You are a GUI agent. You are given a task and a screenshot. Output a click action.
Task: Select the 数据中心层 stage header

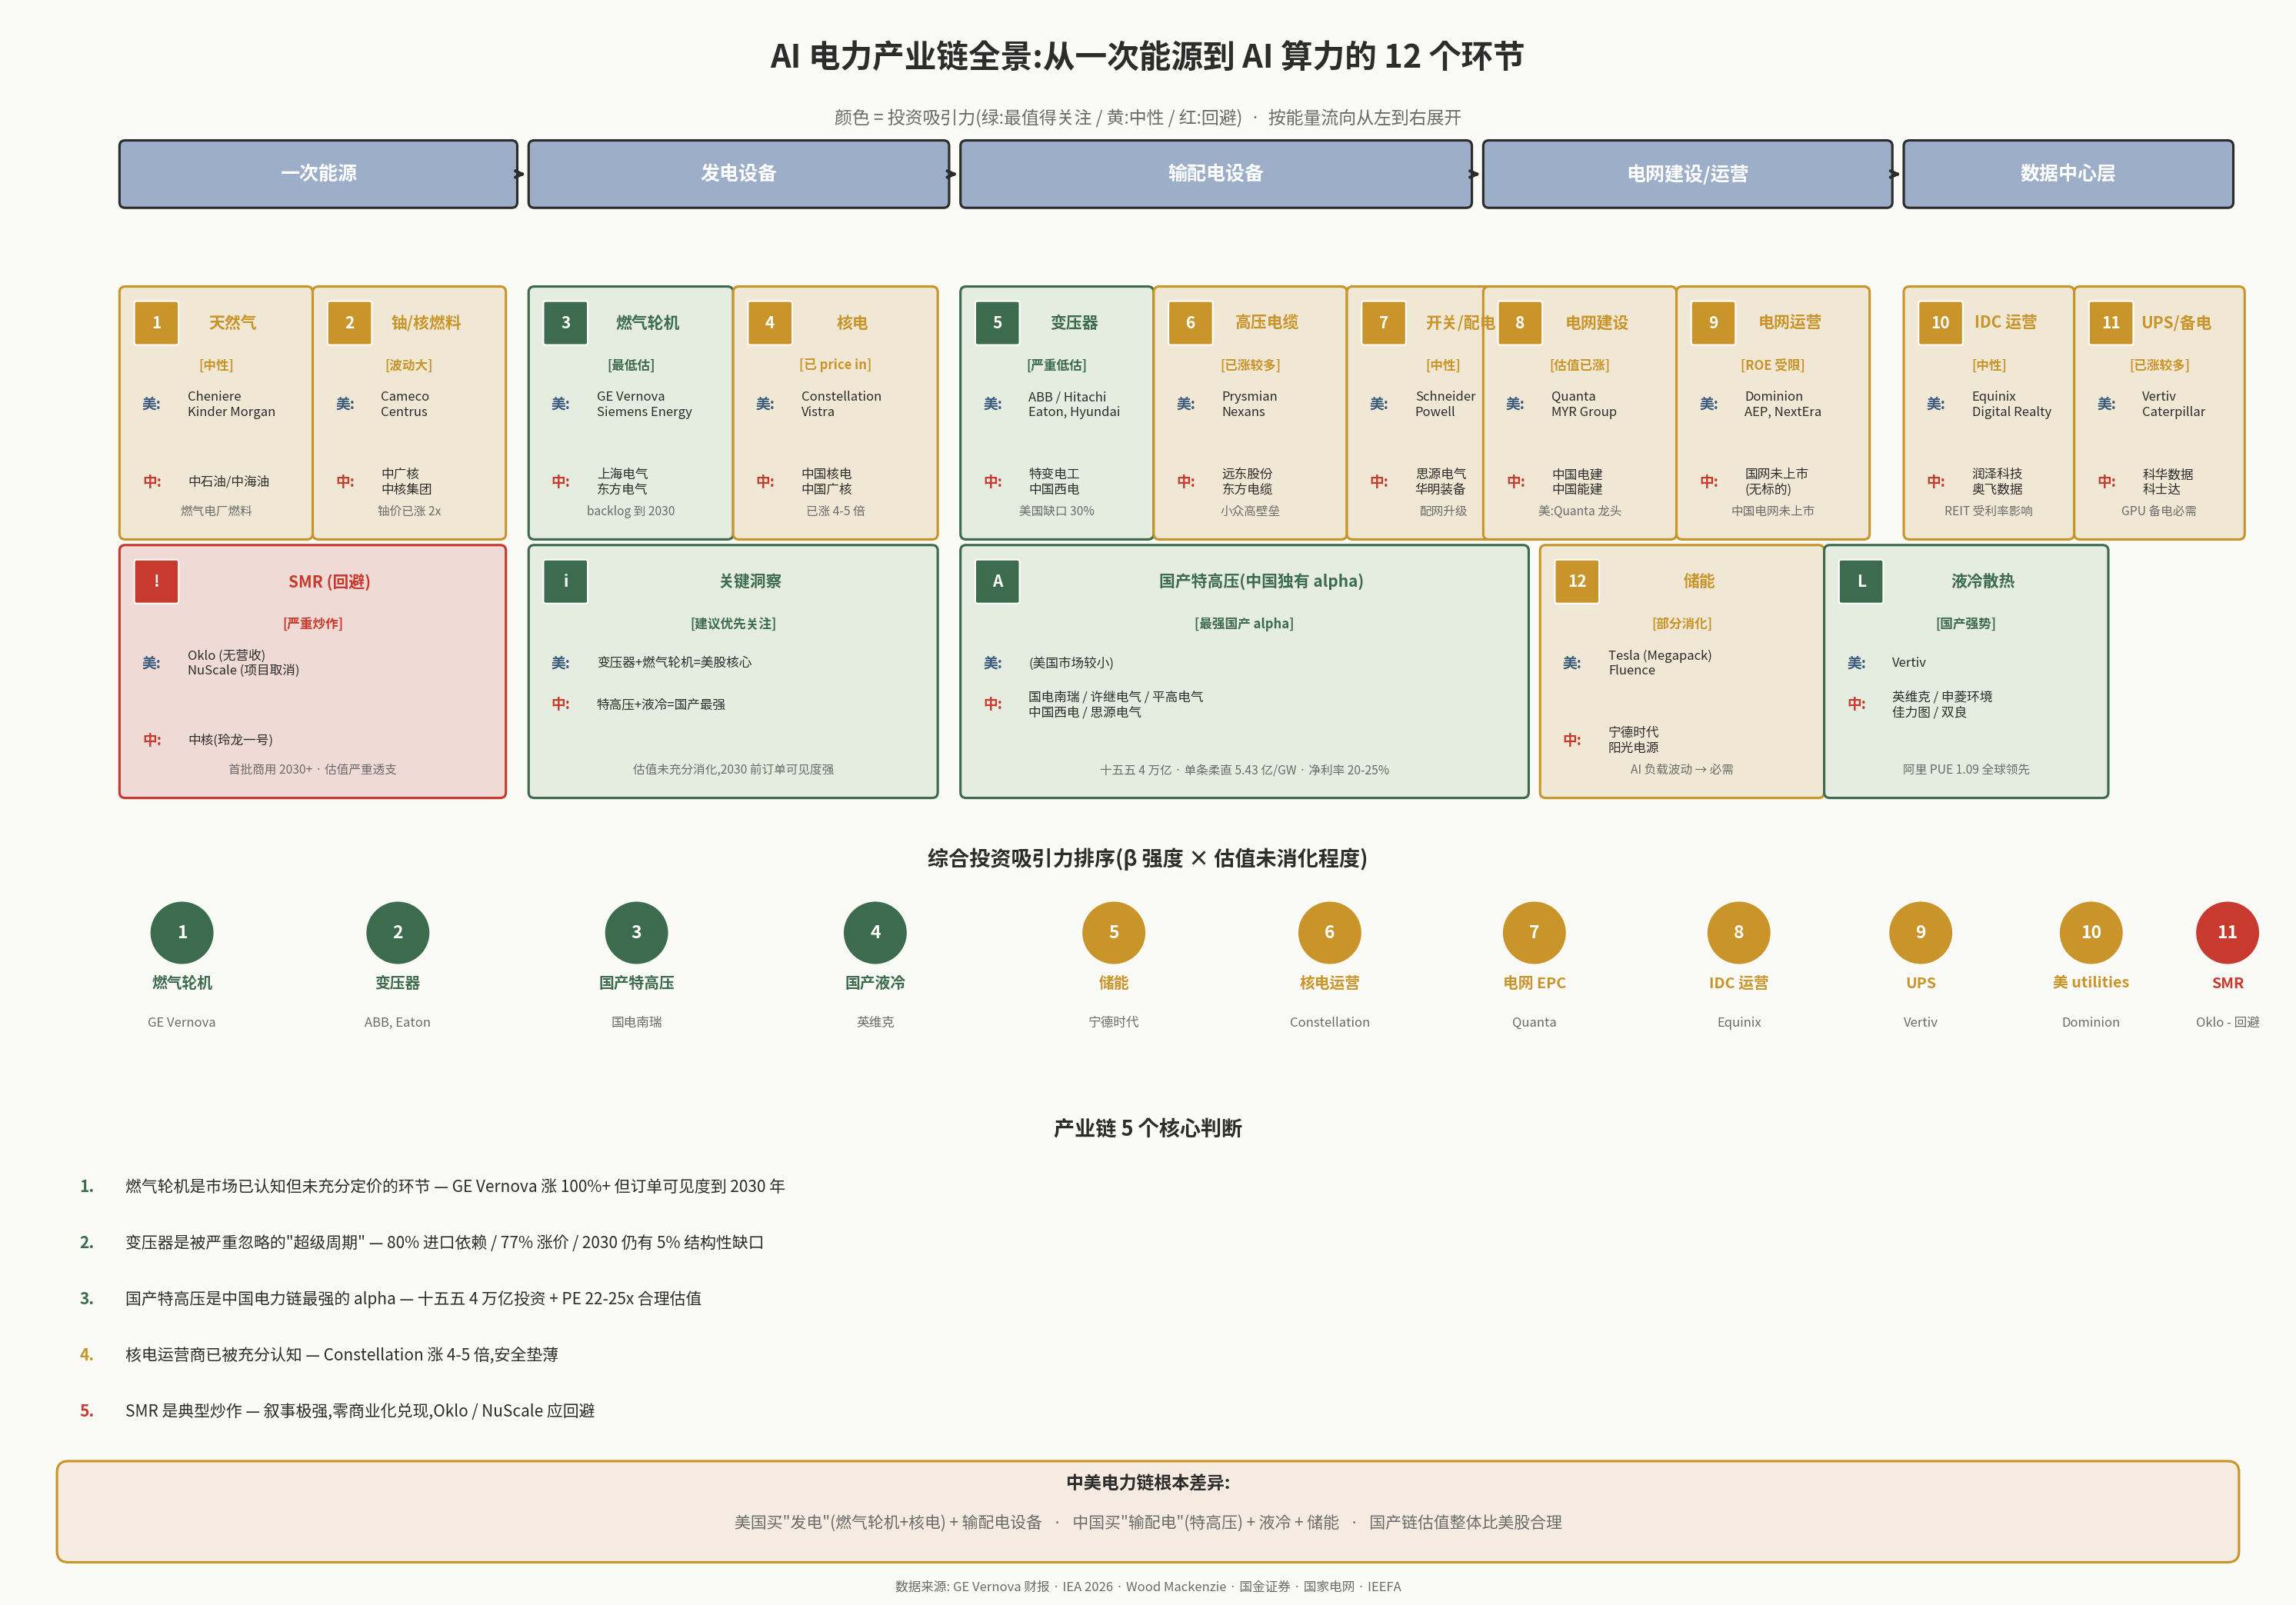click(x=2068, y=174)
